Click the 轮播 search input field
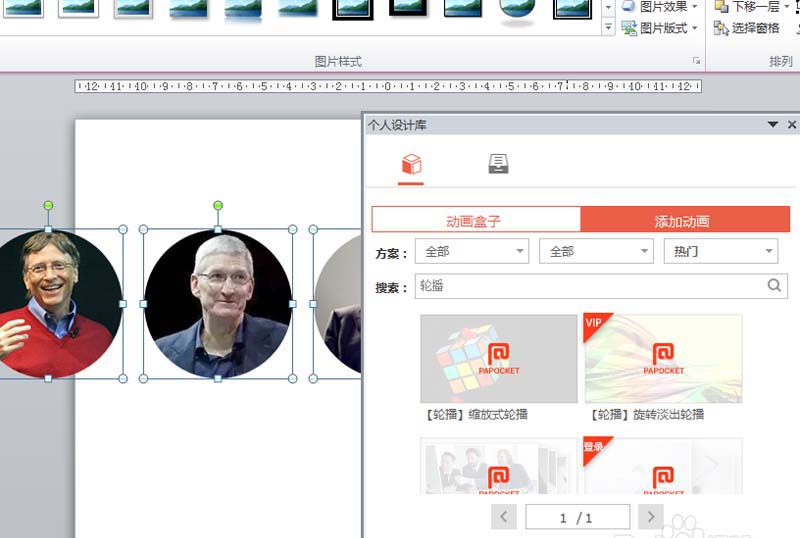The width and height of the screenshot is (800, 538). pyautogui.click(x=592, y=286)
